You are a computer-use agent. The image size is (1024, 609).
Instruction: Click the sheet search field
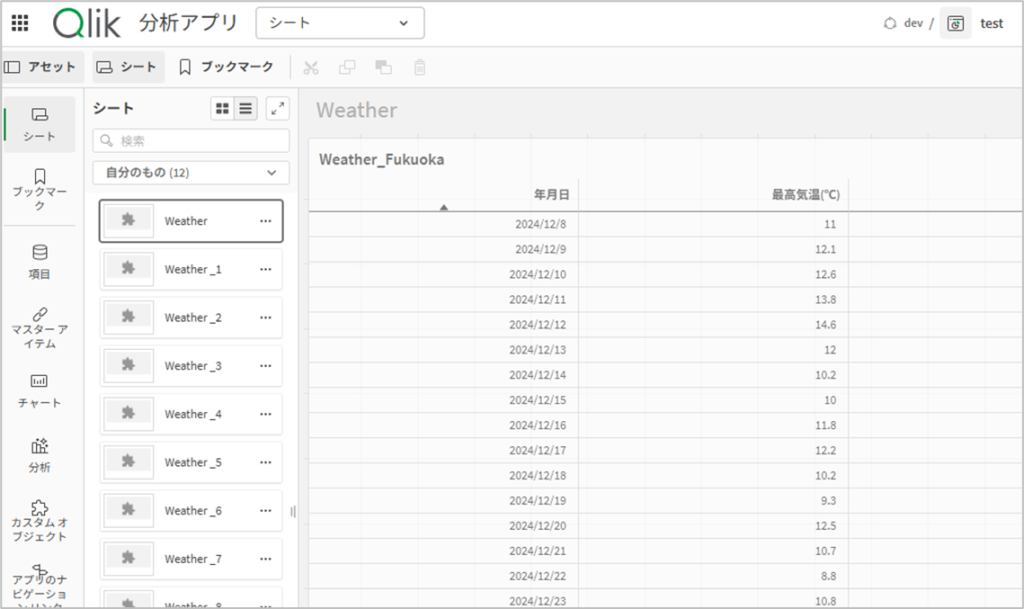191,141
